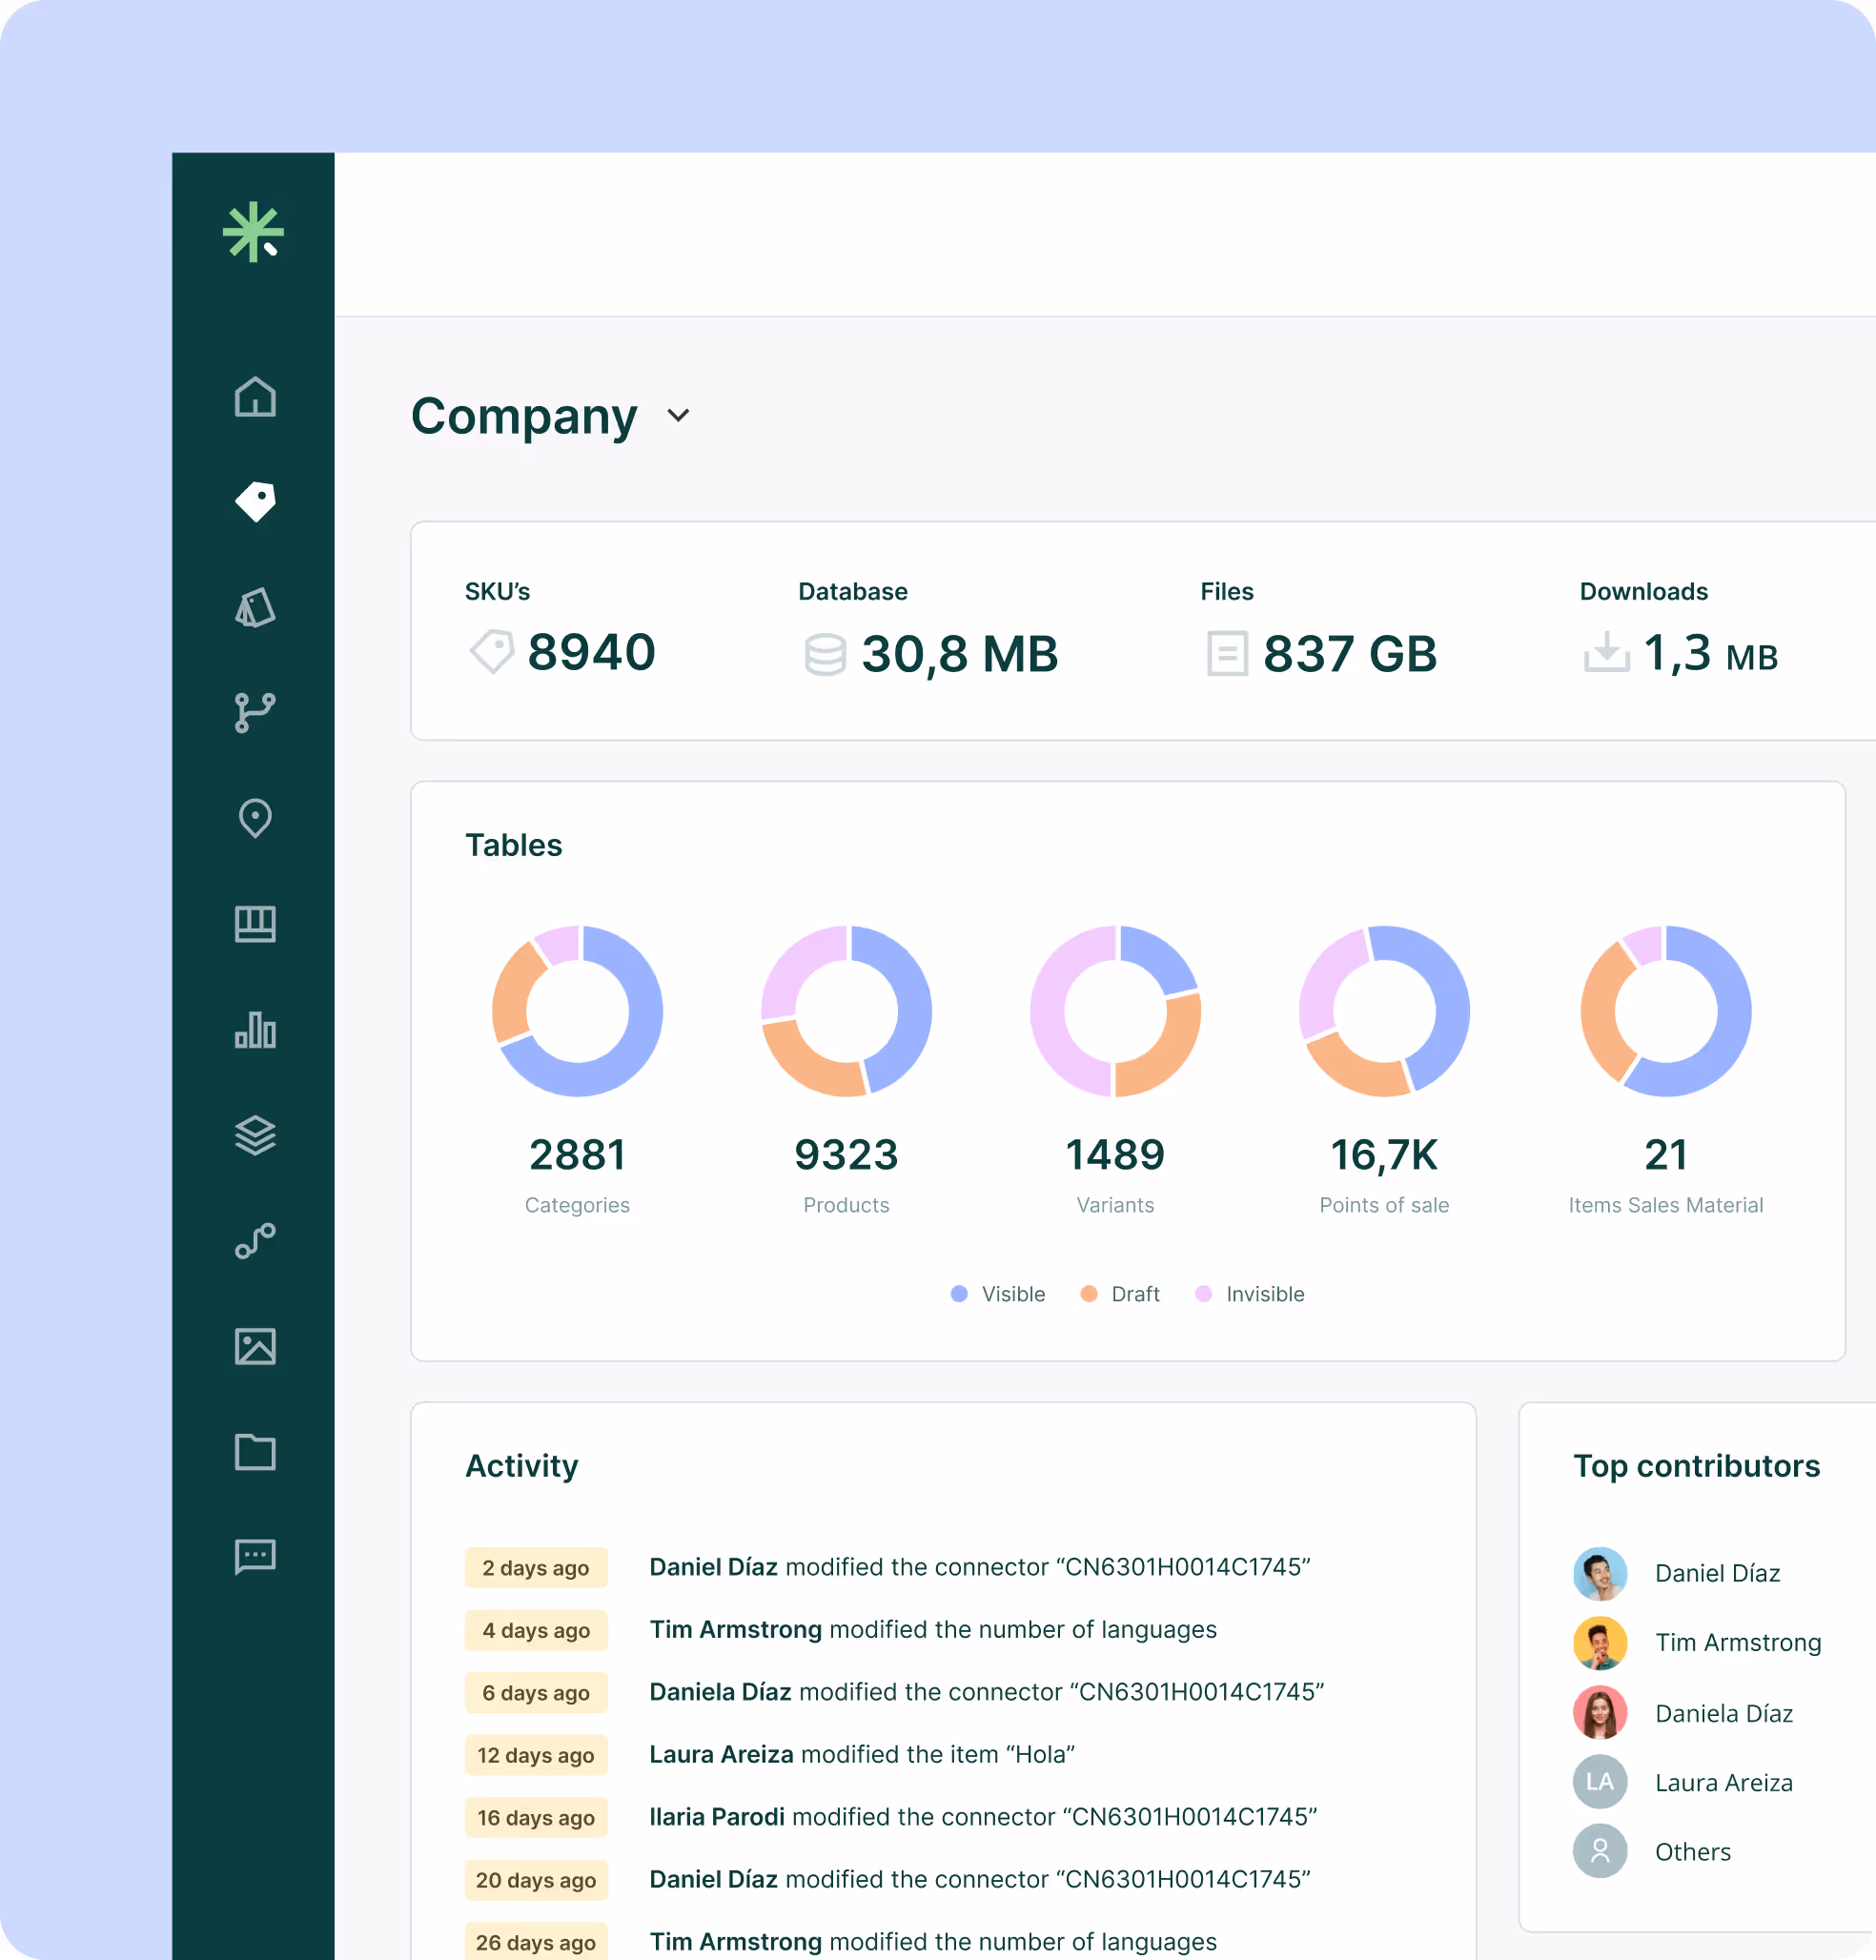This screenshot has width=1876, height=1960.
Task: Toggle Draft legend item
Action: [x=1121, y=1294]
